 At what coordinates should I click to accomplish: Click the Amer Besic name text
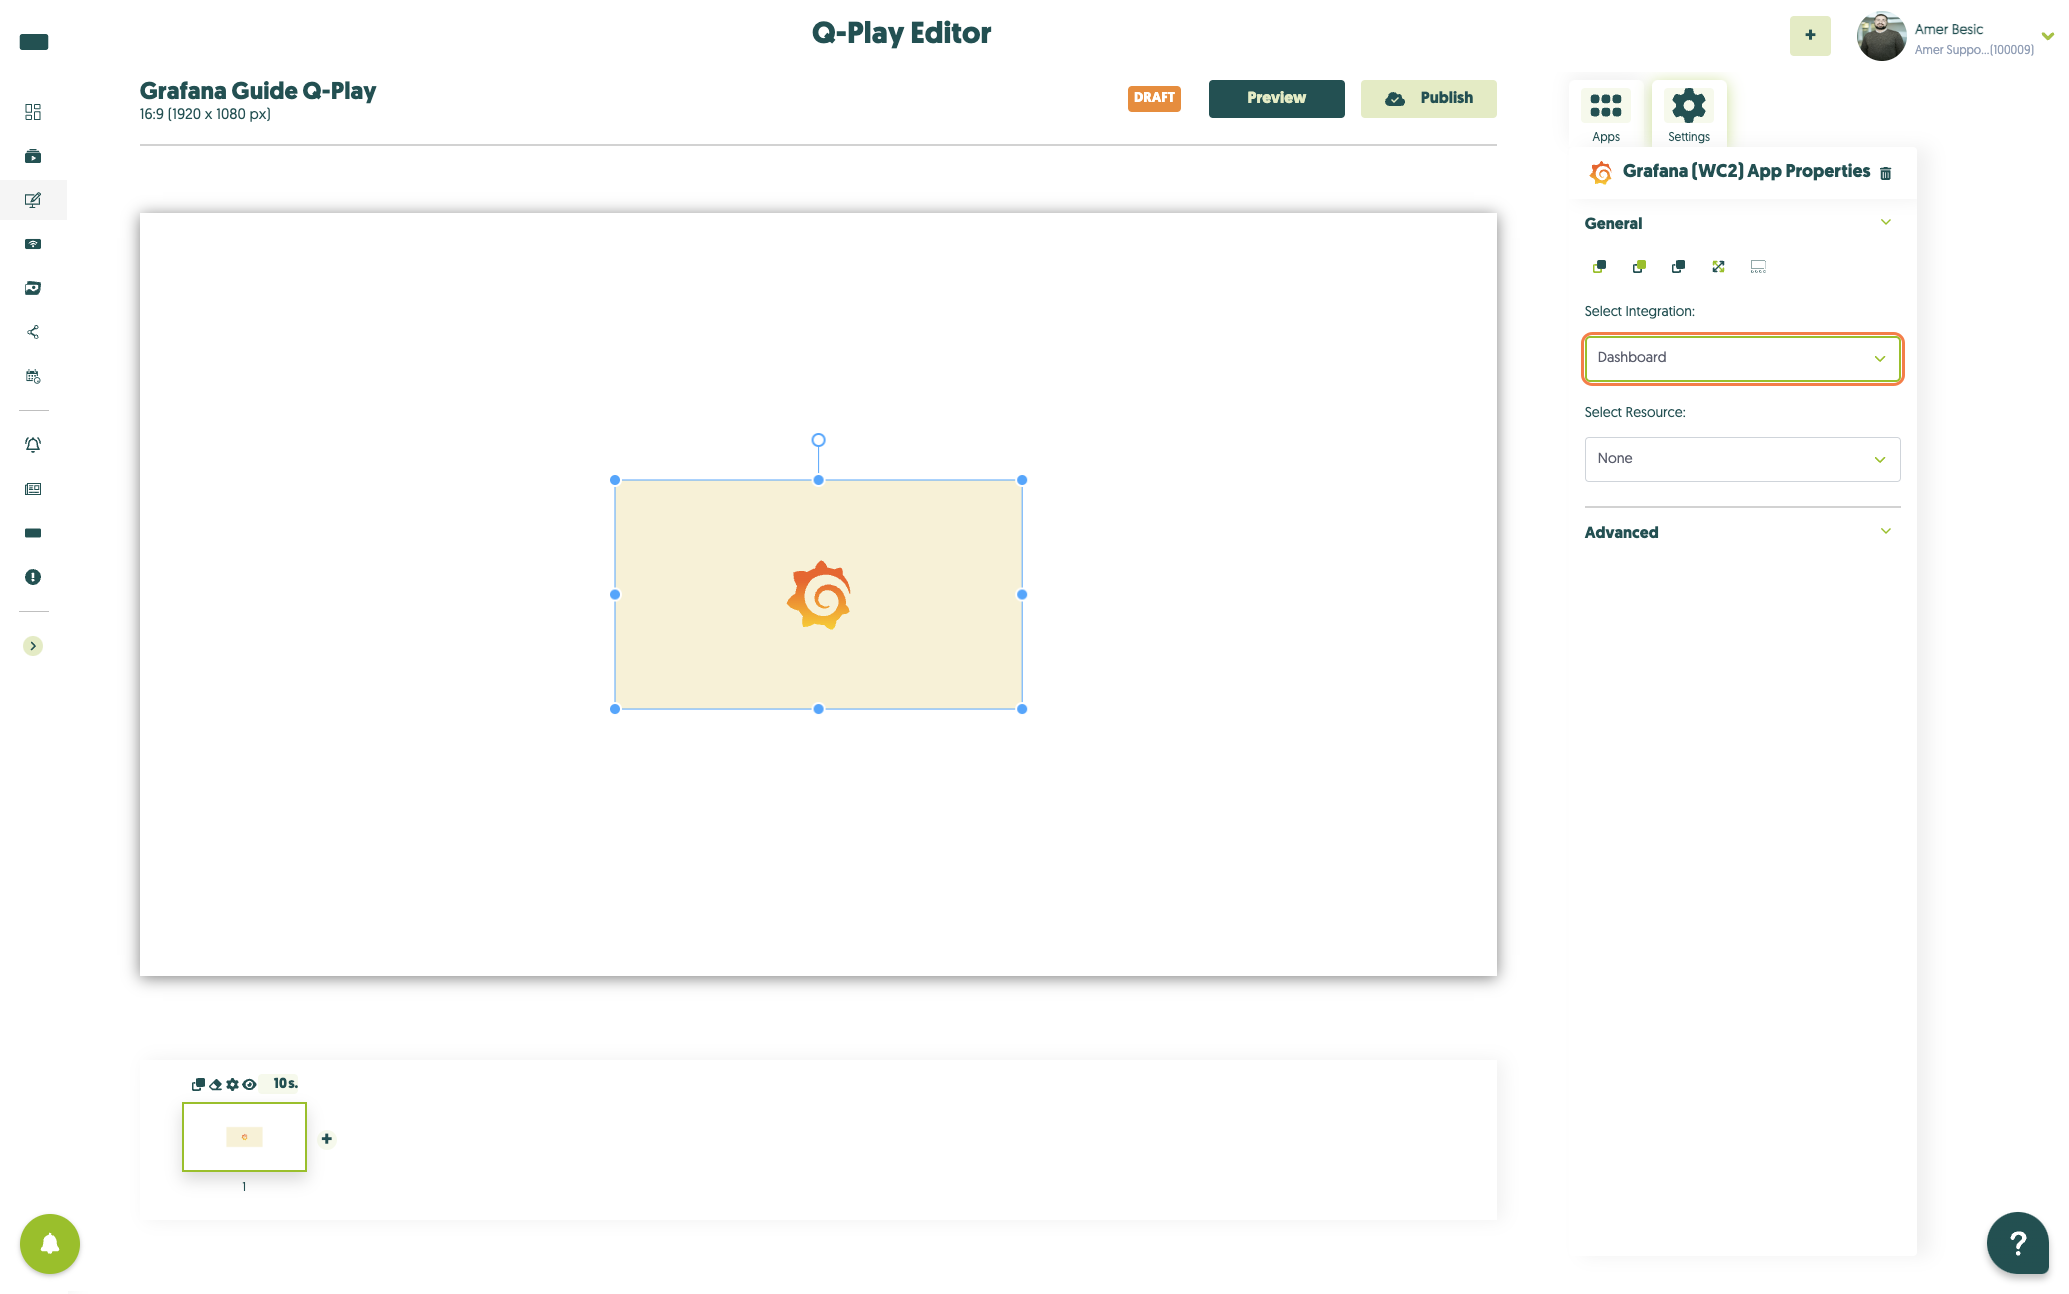[1949, 29]
